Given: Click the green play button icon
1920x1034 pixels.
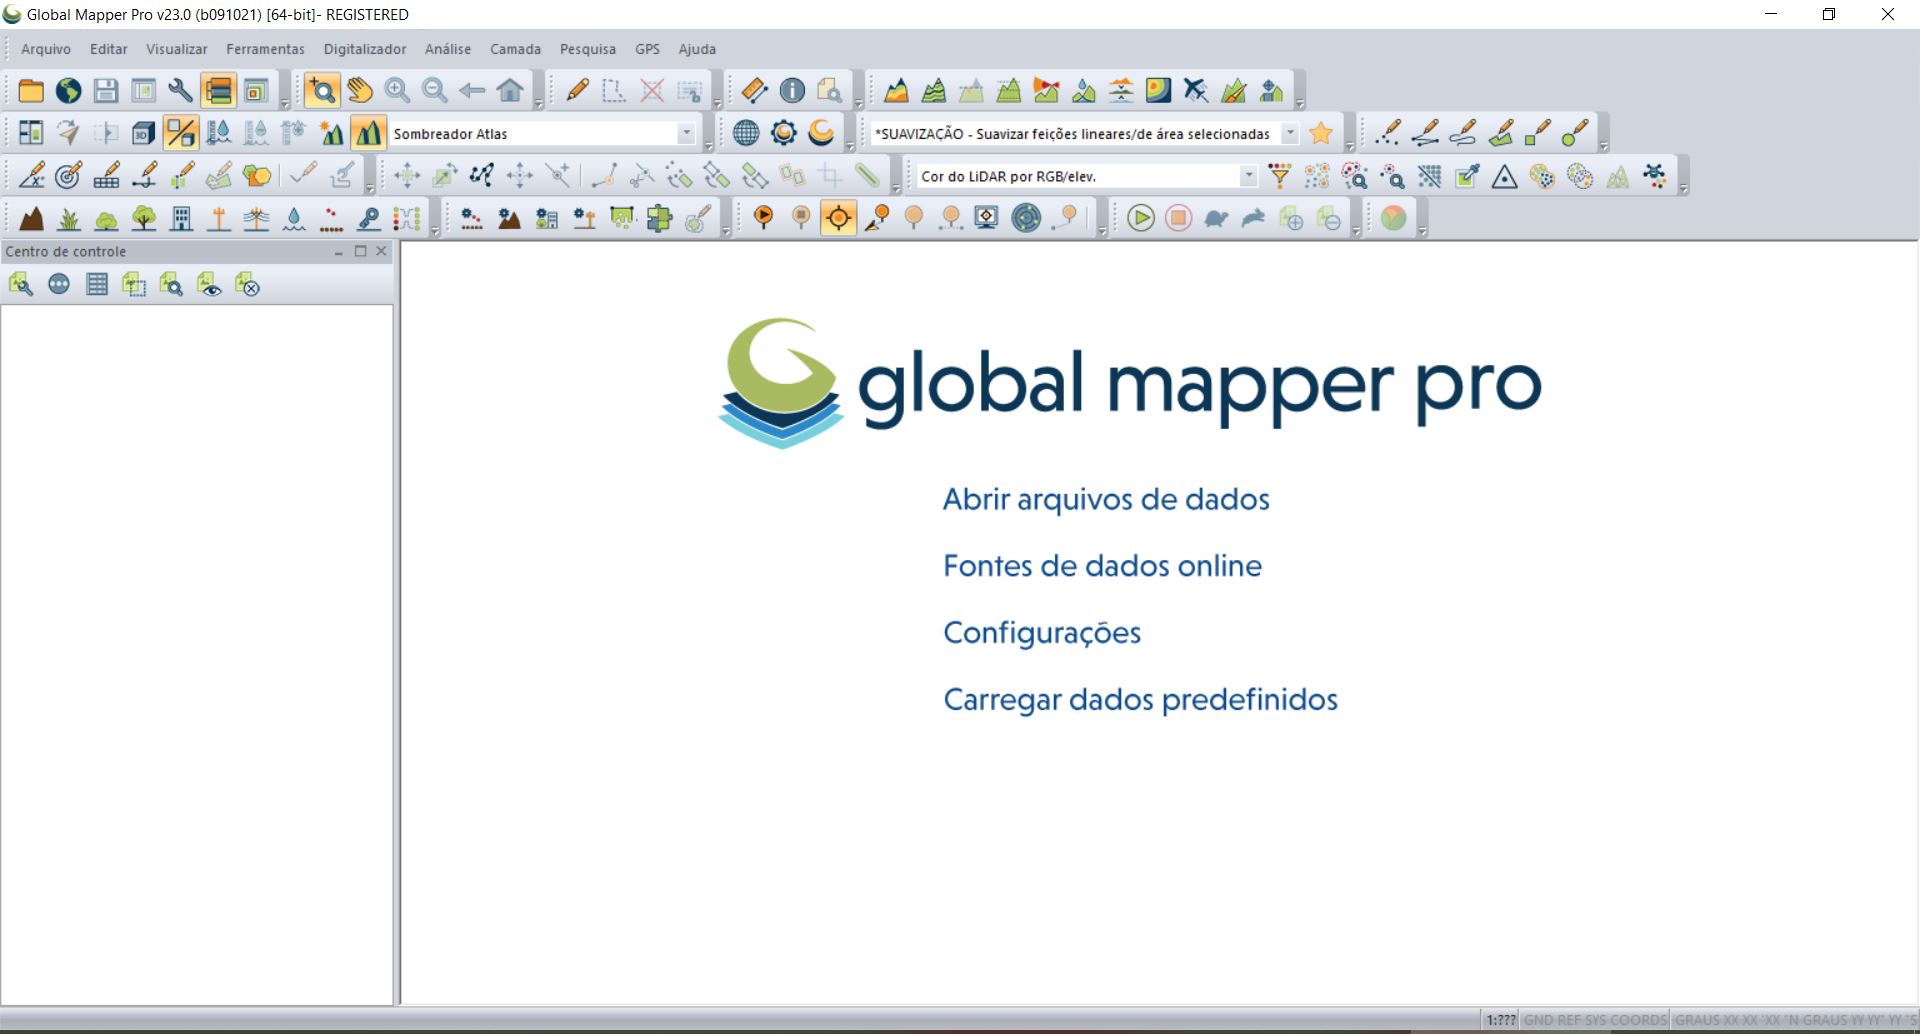Looking at the screenshot, I should click(1140, 218).
